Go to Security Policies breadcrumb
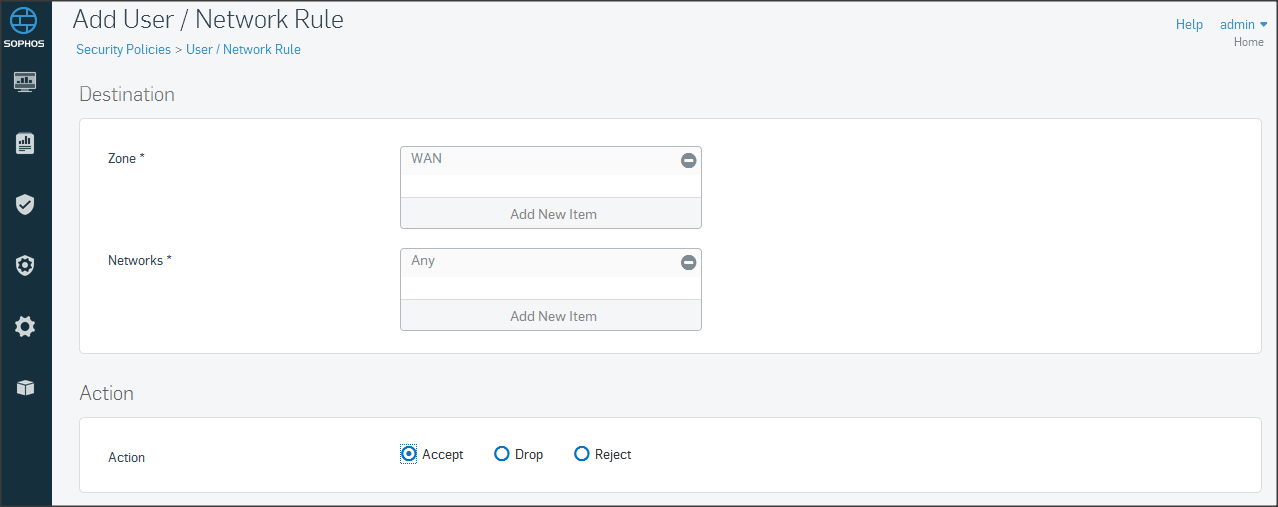The width and height of the screenshot is (1278, 507). pyautogui.click(x=123, y=49)
